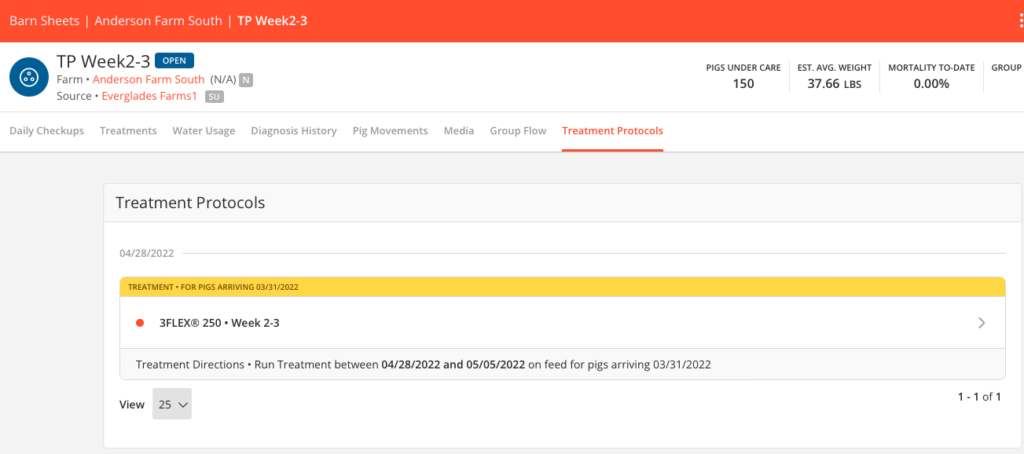
Task: Open the Pig Movements tab
Action: pos(391,131)
